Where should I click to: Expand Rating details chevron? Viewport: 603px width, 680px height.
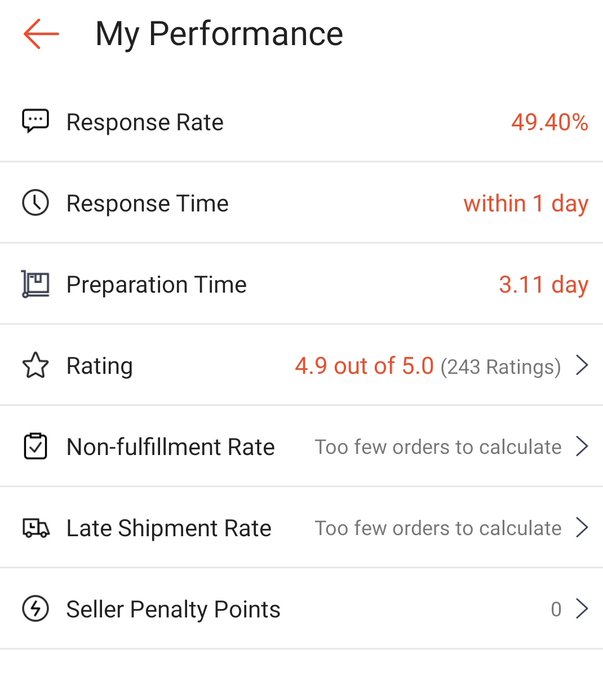[x=582, y=366]
